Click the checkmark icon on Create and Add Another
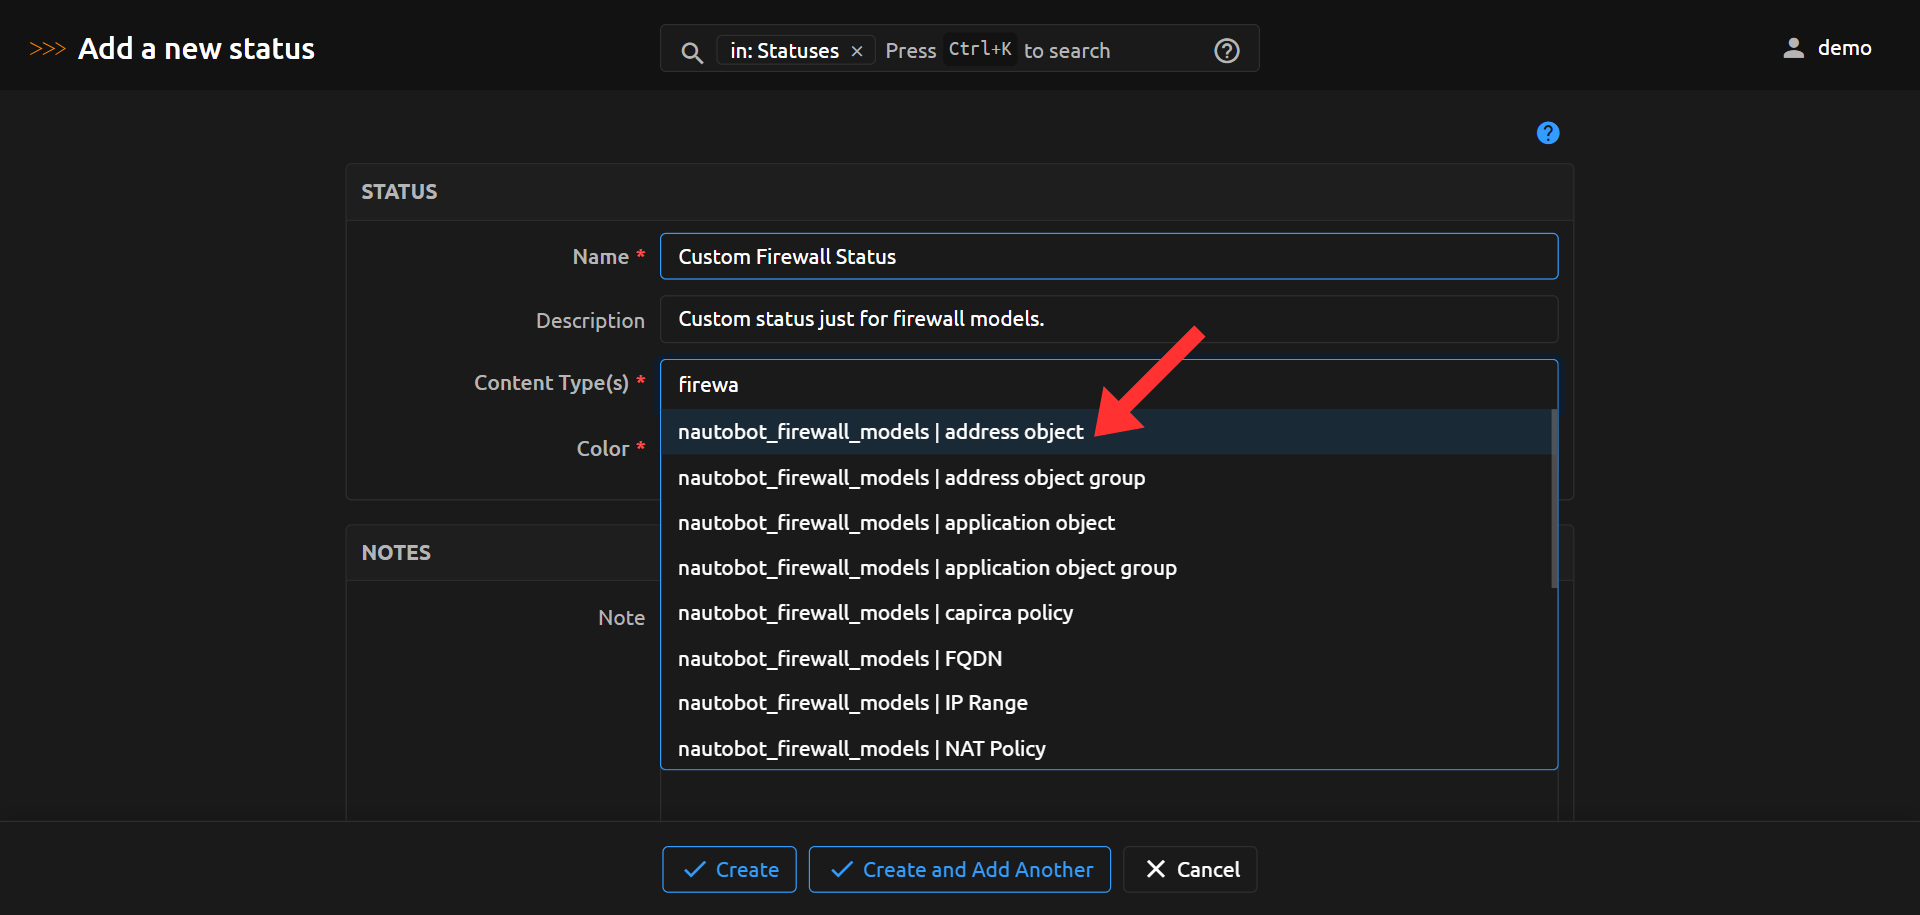 pyautogui.click(x=839, y=869)
